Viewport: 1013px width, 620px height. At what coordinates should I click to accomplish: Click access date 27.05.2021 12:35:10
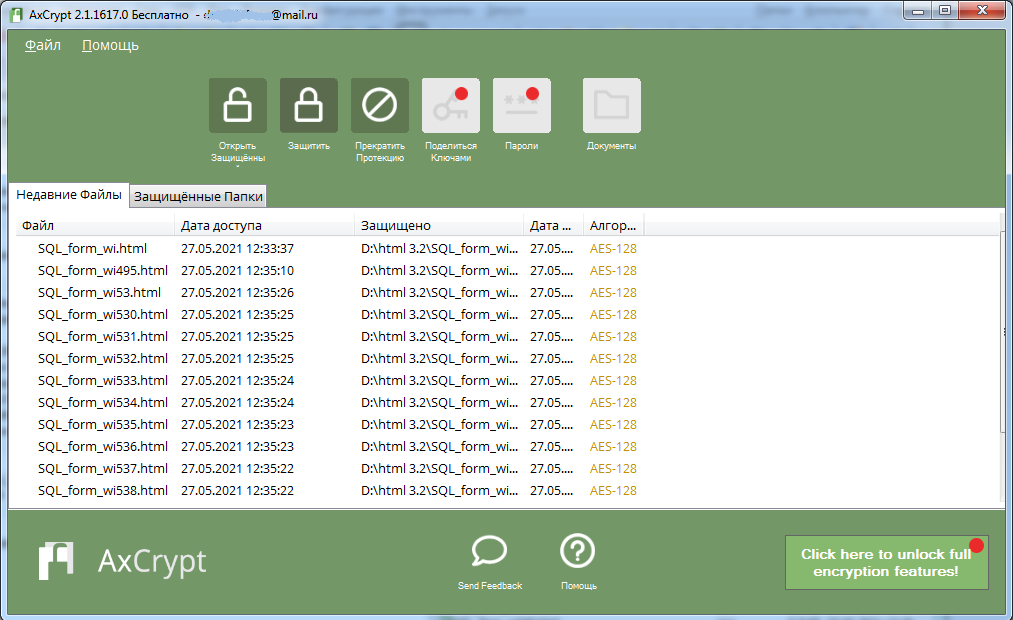[237, 271]
